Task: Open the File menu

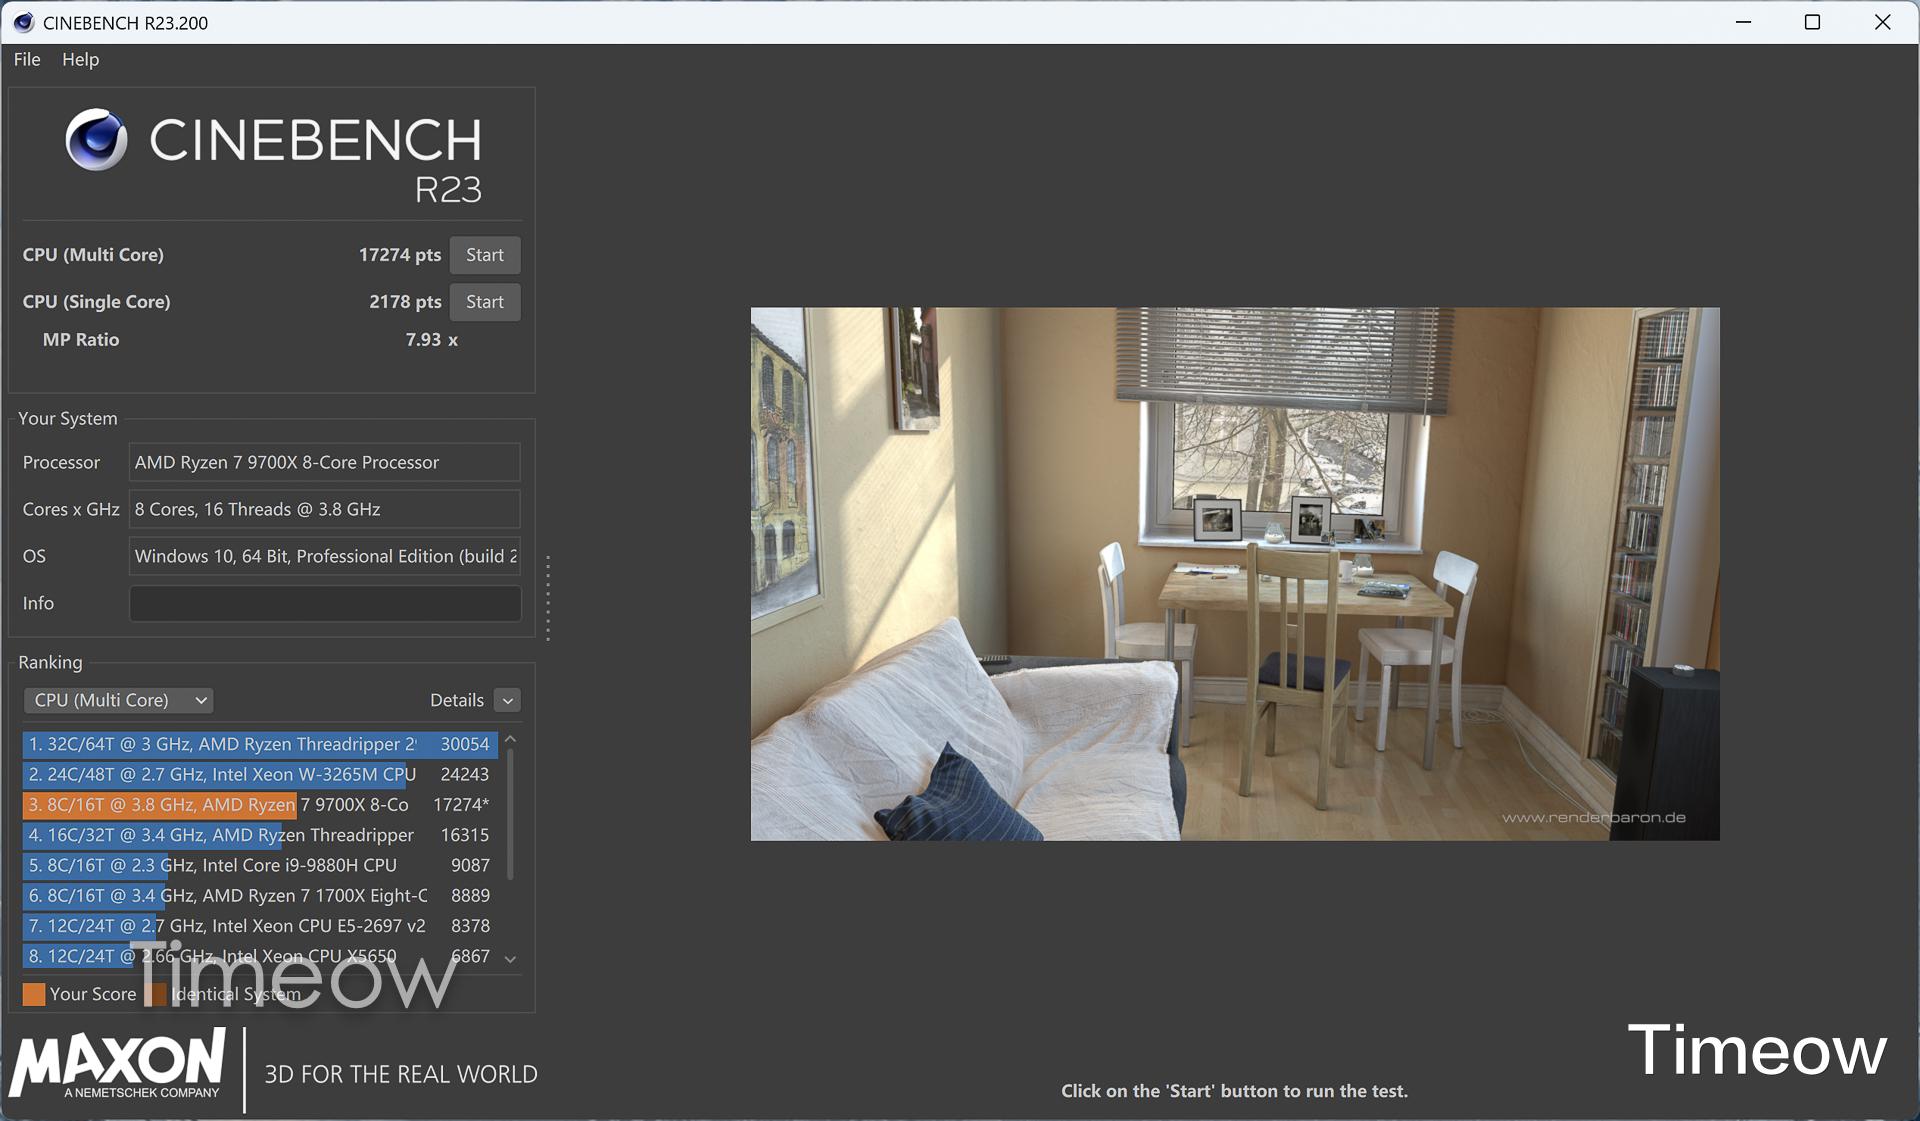Action: point(27,59)
